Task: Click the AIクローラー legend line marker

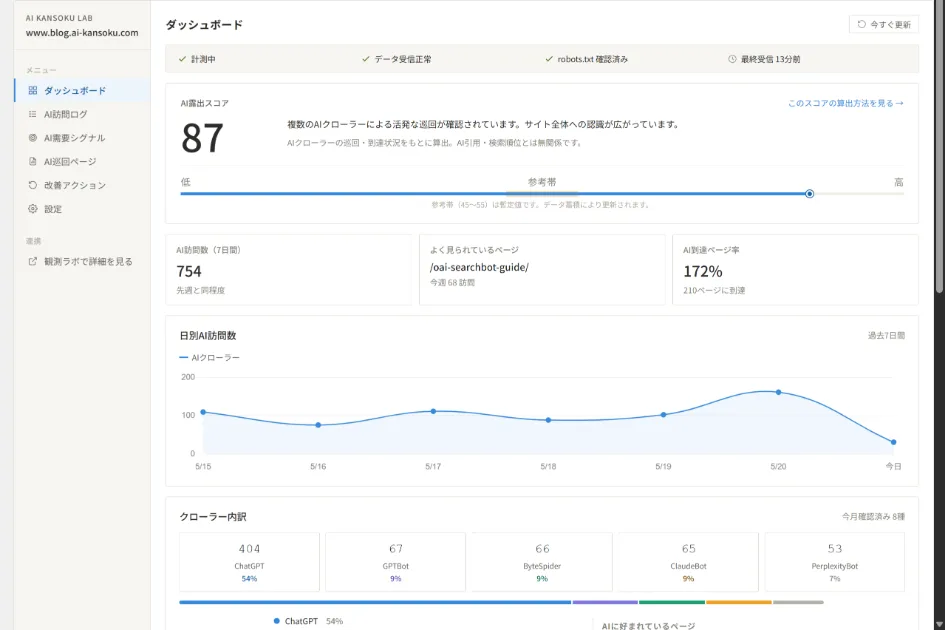Action: click(x=184, y=358)
